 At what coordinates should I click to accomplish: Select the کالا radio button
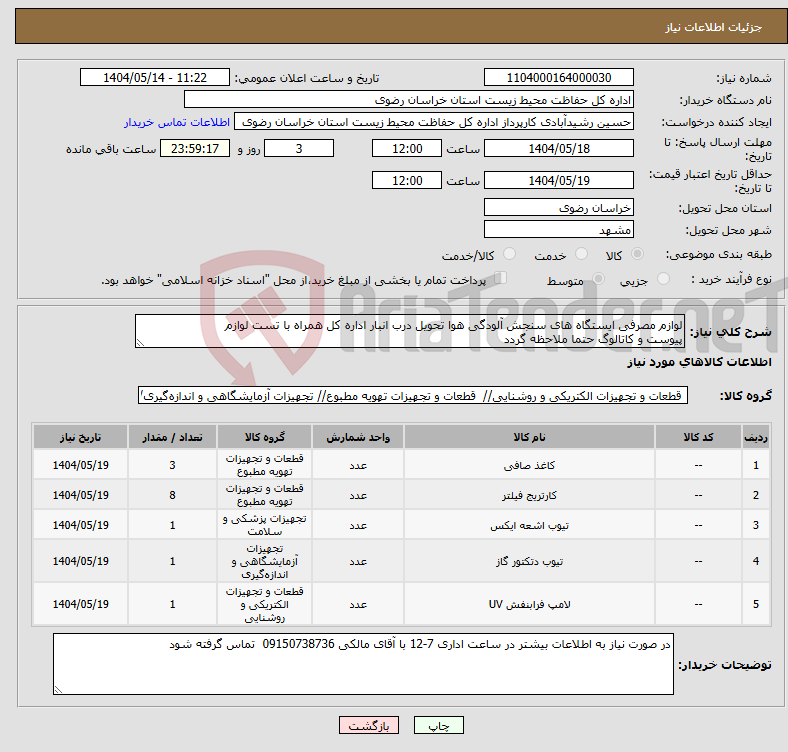pos(637,254)
